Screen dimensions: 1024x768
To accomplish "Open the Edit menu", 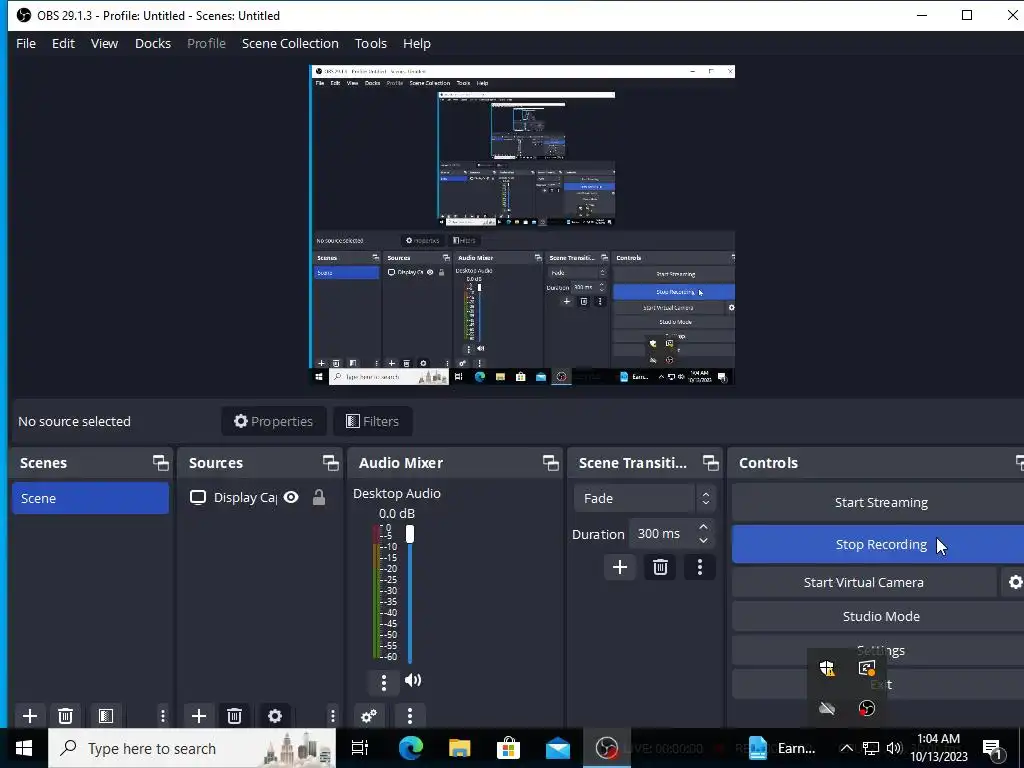I will tap(63, 43).
